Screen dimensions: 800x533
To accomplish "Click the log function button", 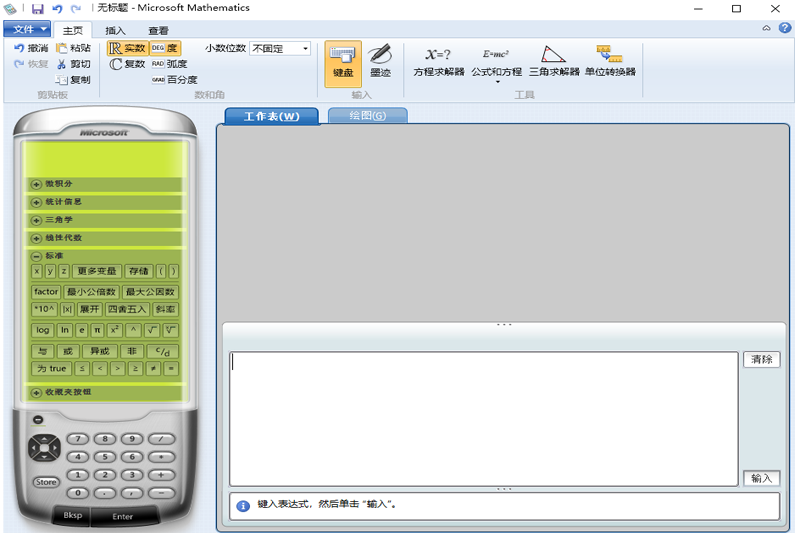I will pos(42,330).
